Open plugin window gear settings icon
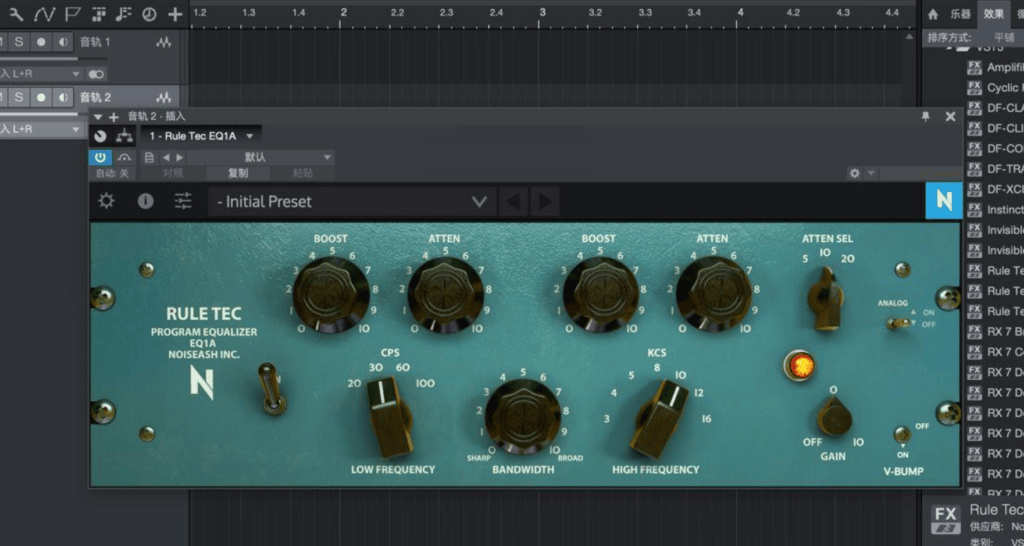This screenshot has height=546, width=1024. coord(855,173)
